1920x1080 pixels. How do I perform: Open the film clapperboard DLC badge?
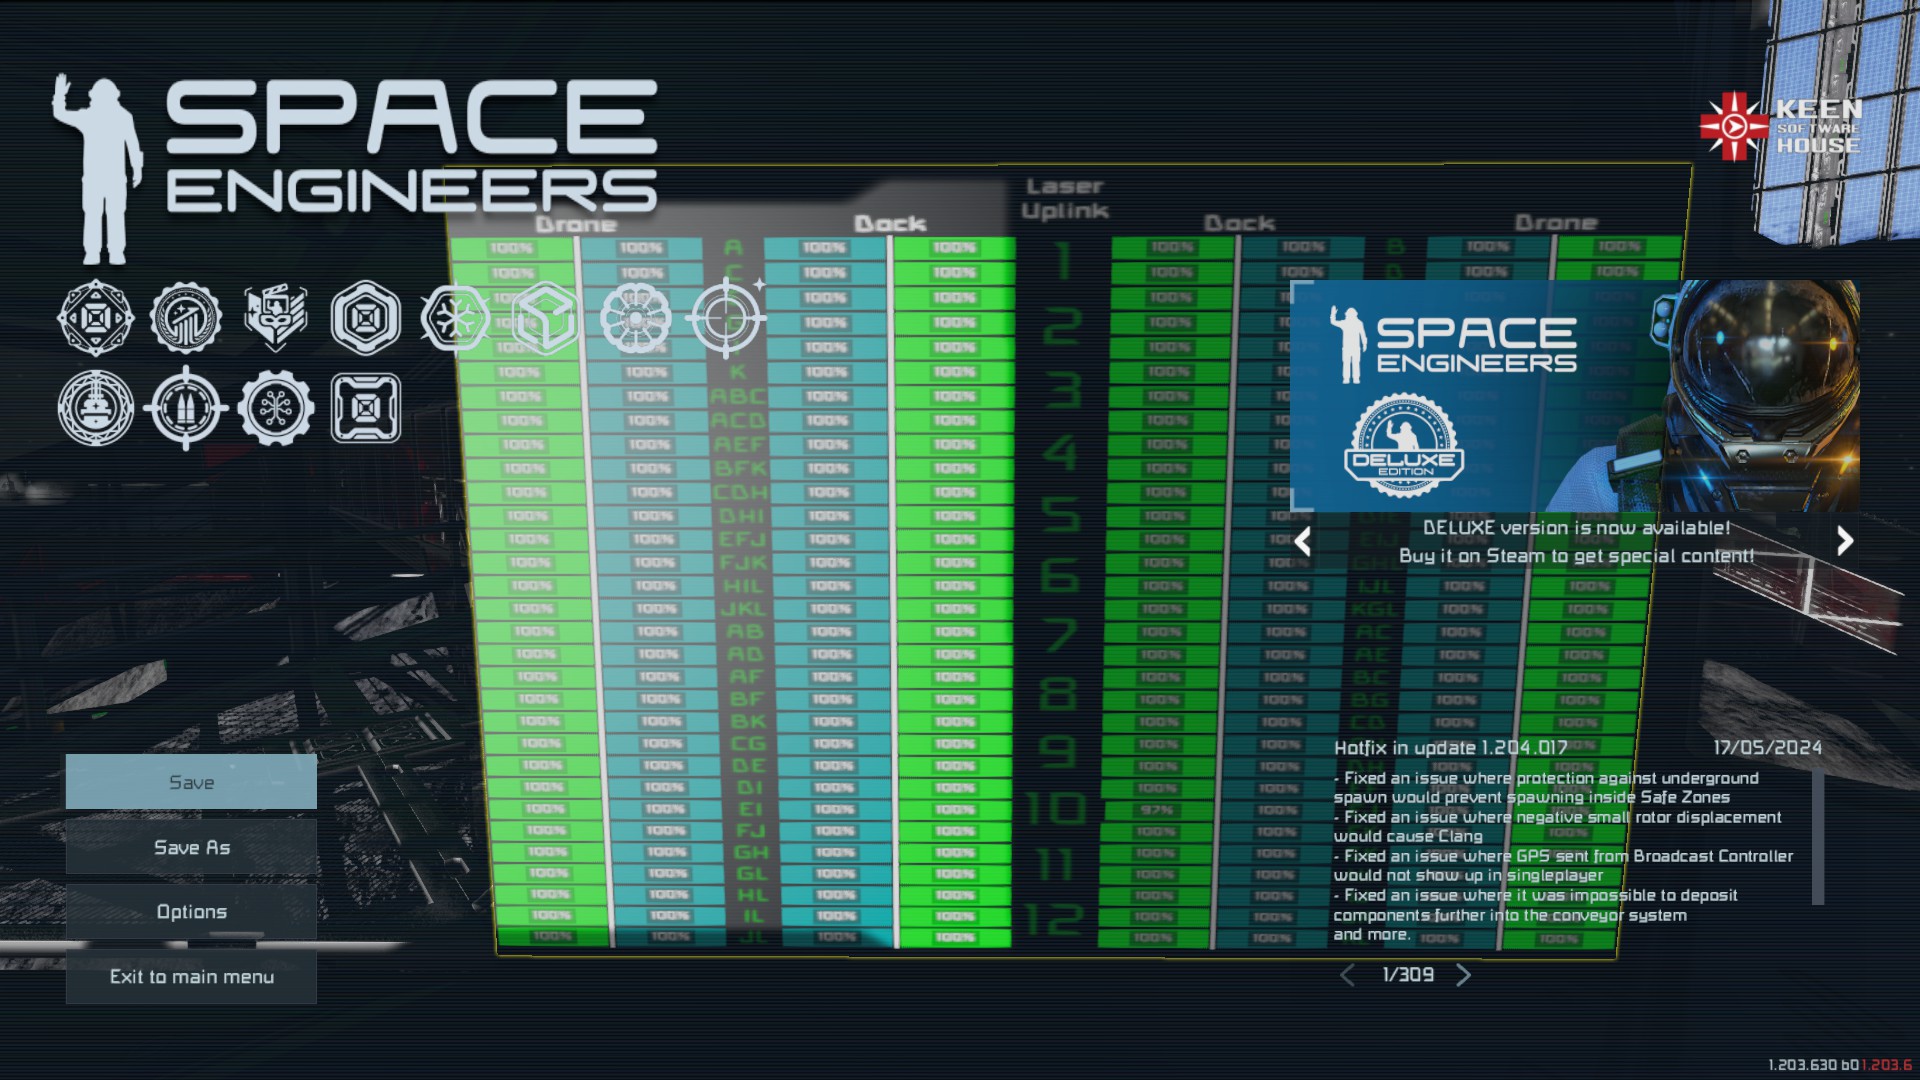pos(276,318)
